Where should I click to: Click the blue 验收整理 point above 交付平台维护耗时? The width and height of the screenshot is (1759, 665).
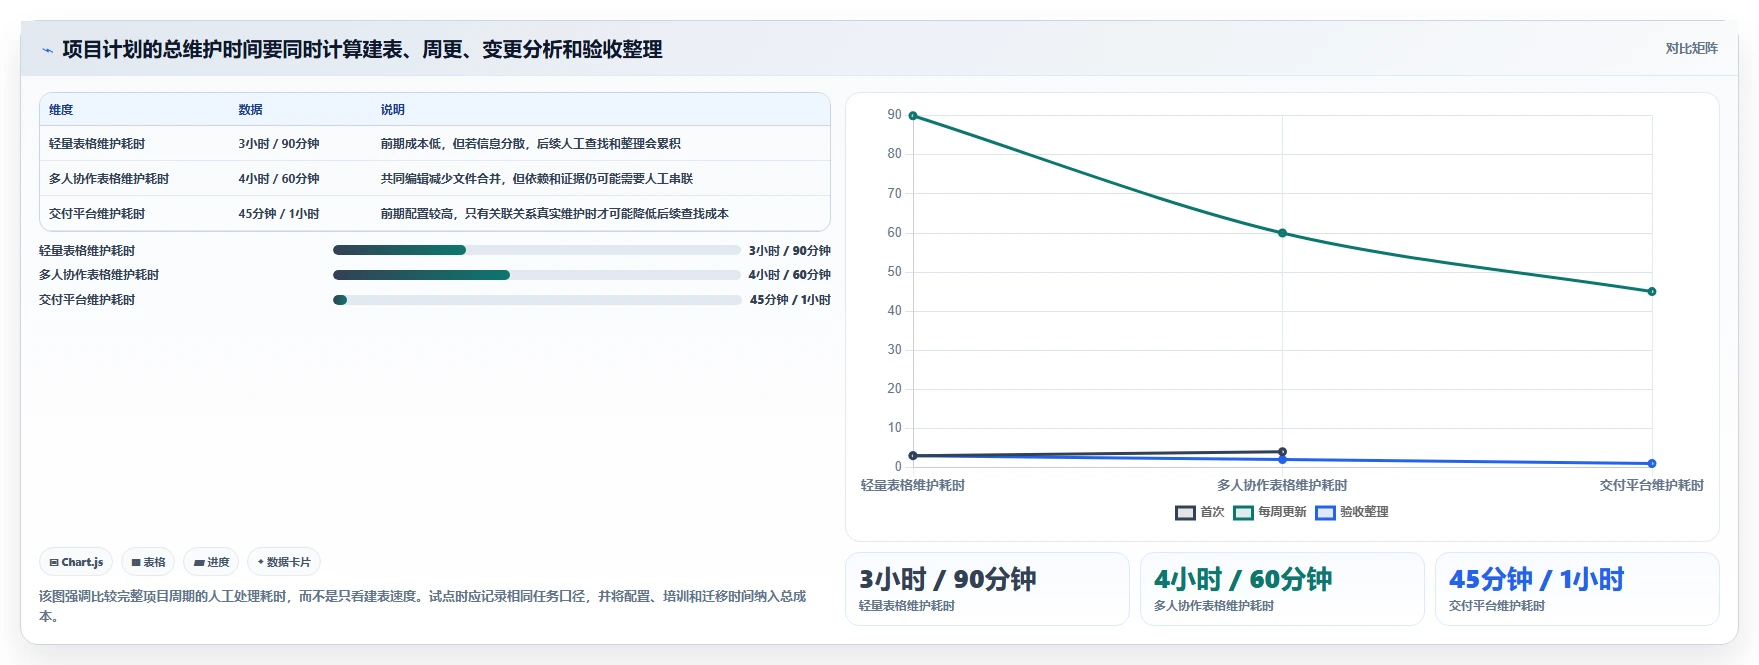pos(1651,464)
